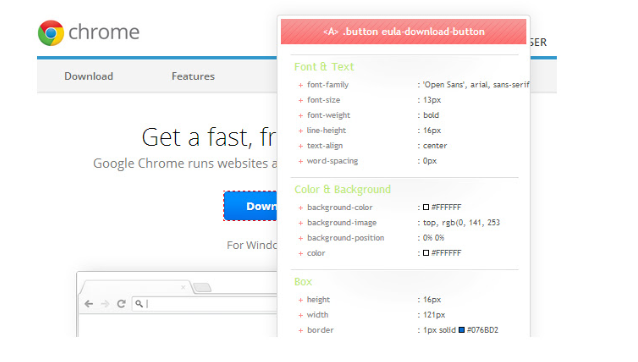Click the border blue #076BD2 swatch
This screenshot has height=362, width=638.
(x=461, y=330)
